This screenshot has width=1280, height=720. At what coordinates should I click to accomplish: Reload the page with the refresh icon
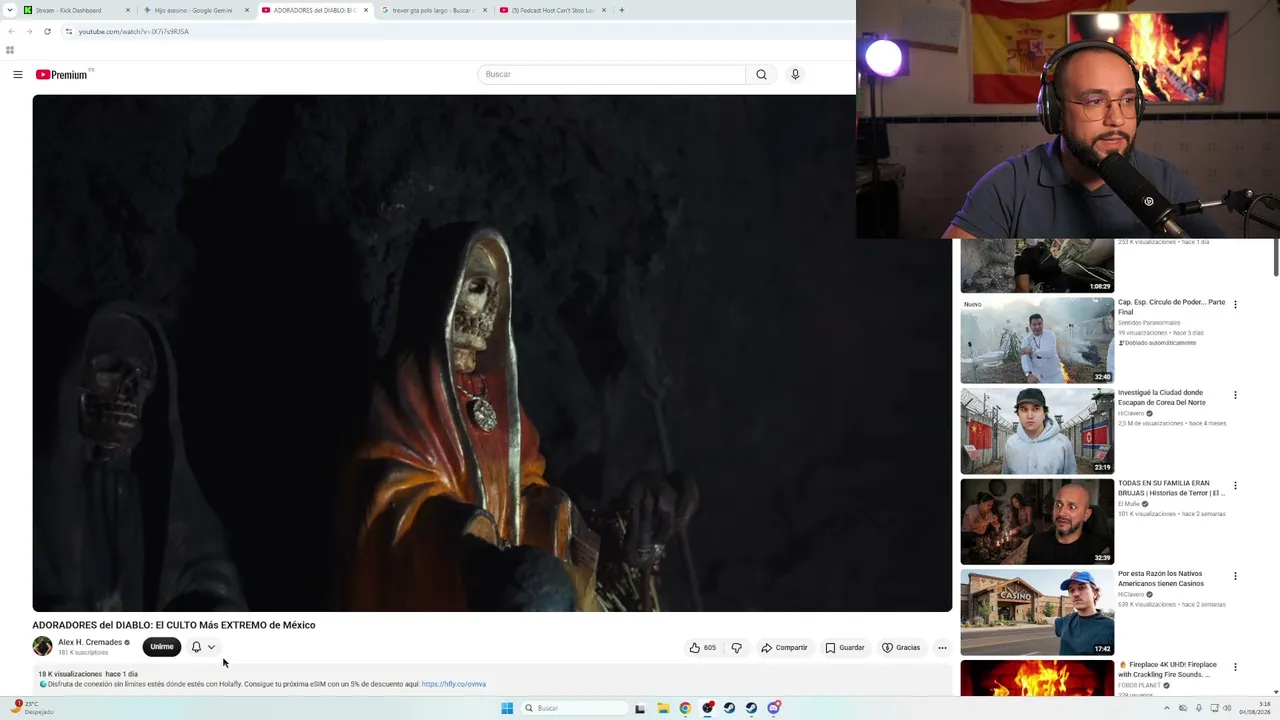coord(47,31)
